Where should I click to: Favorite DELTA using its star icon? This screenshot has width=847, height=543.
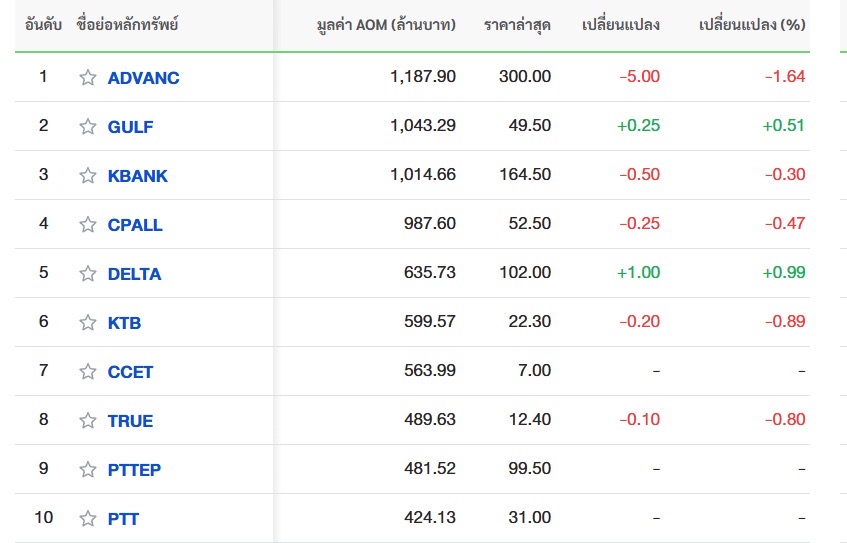(88, 273)
